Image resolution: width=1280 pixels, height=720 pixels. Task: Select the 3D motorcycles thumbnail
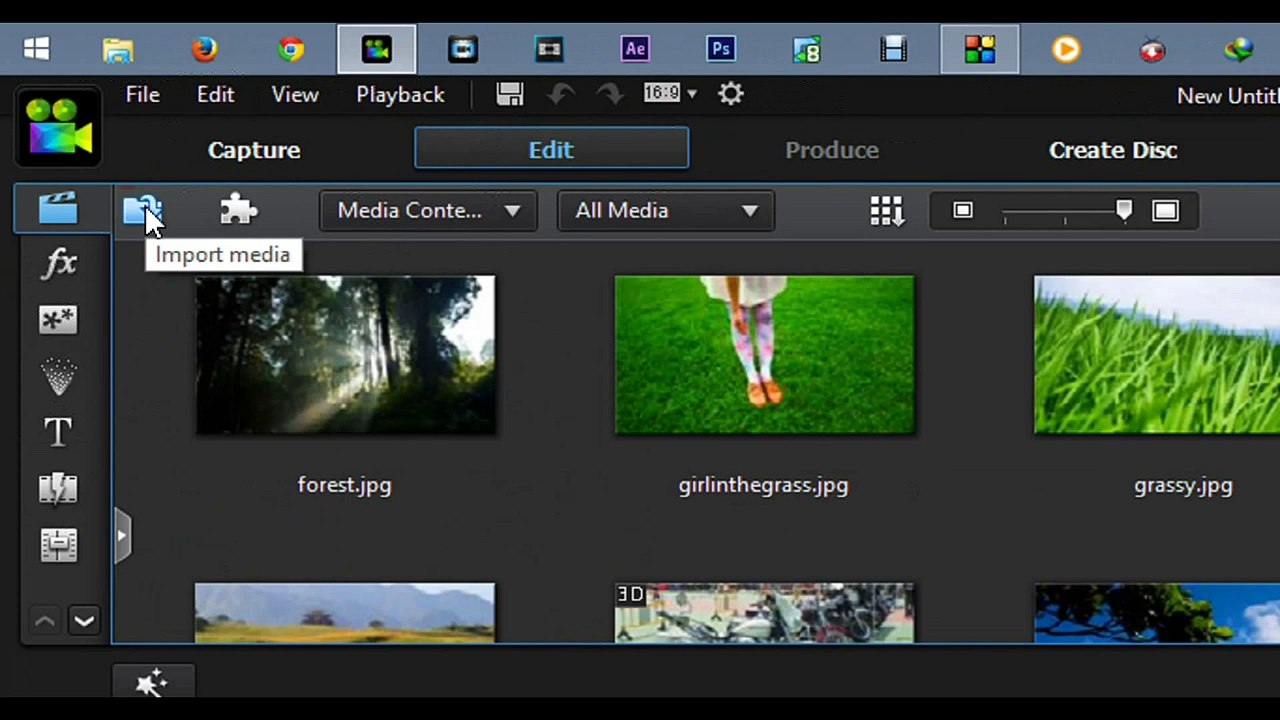[x=764, y=613]
